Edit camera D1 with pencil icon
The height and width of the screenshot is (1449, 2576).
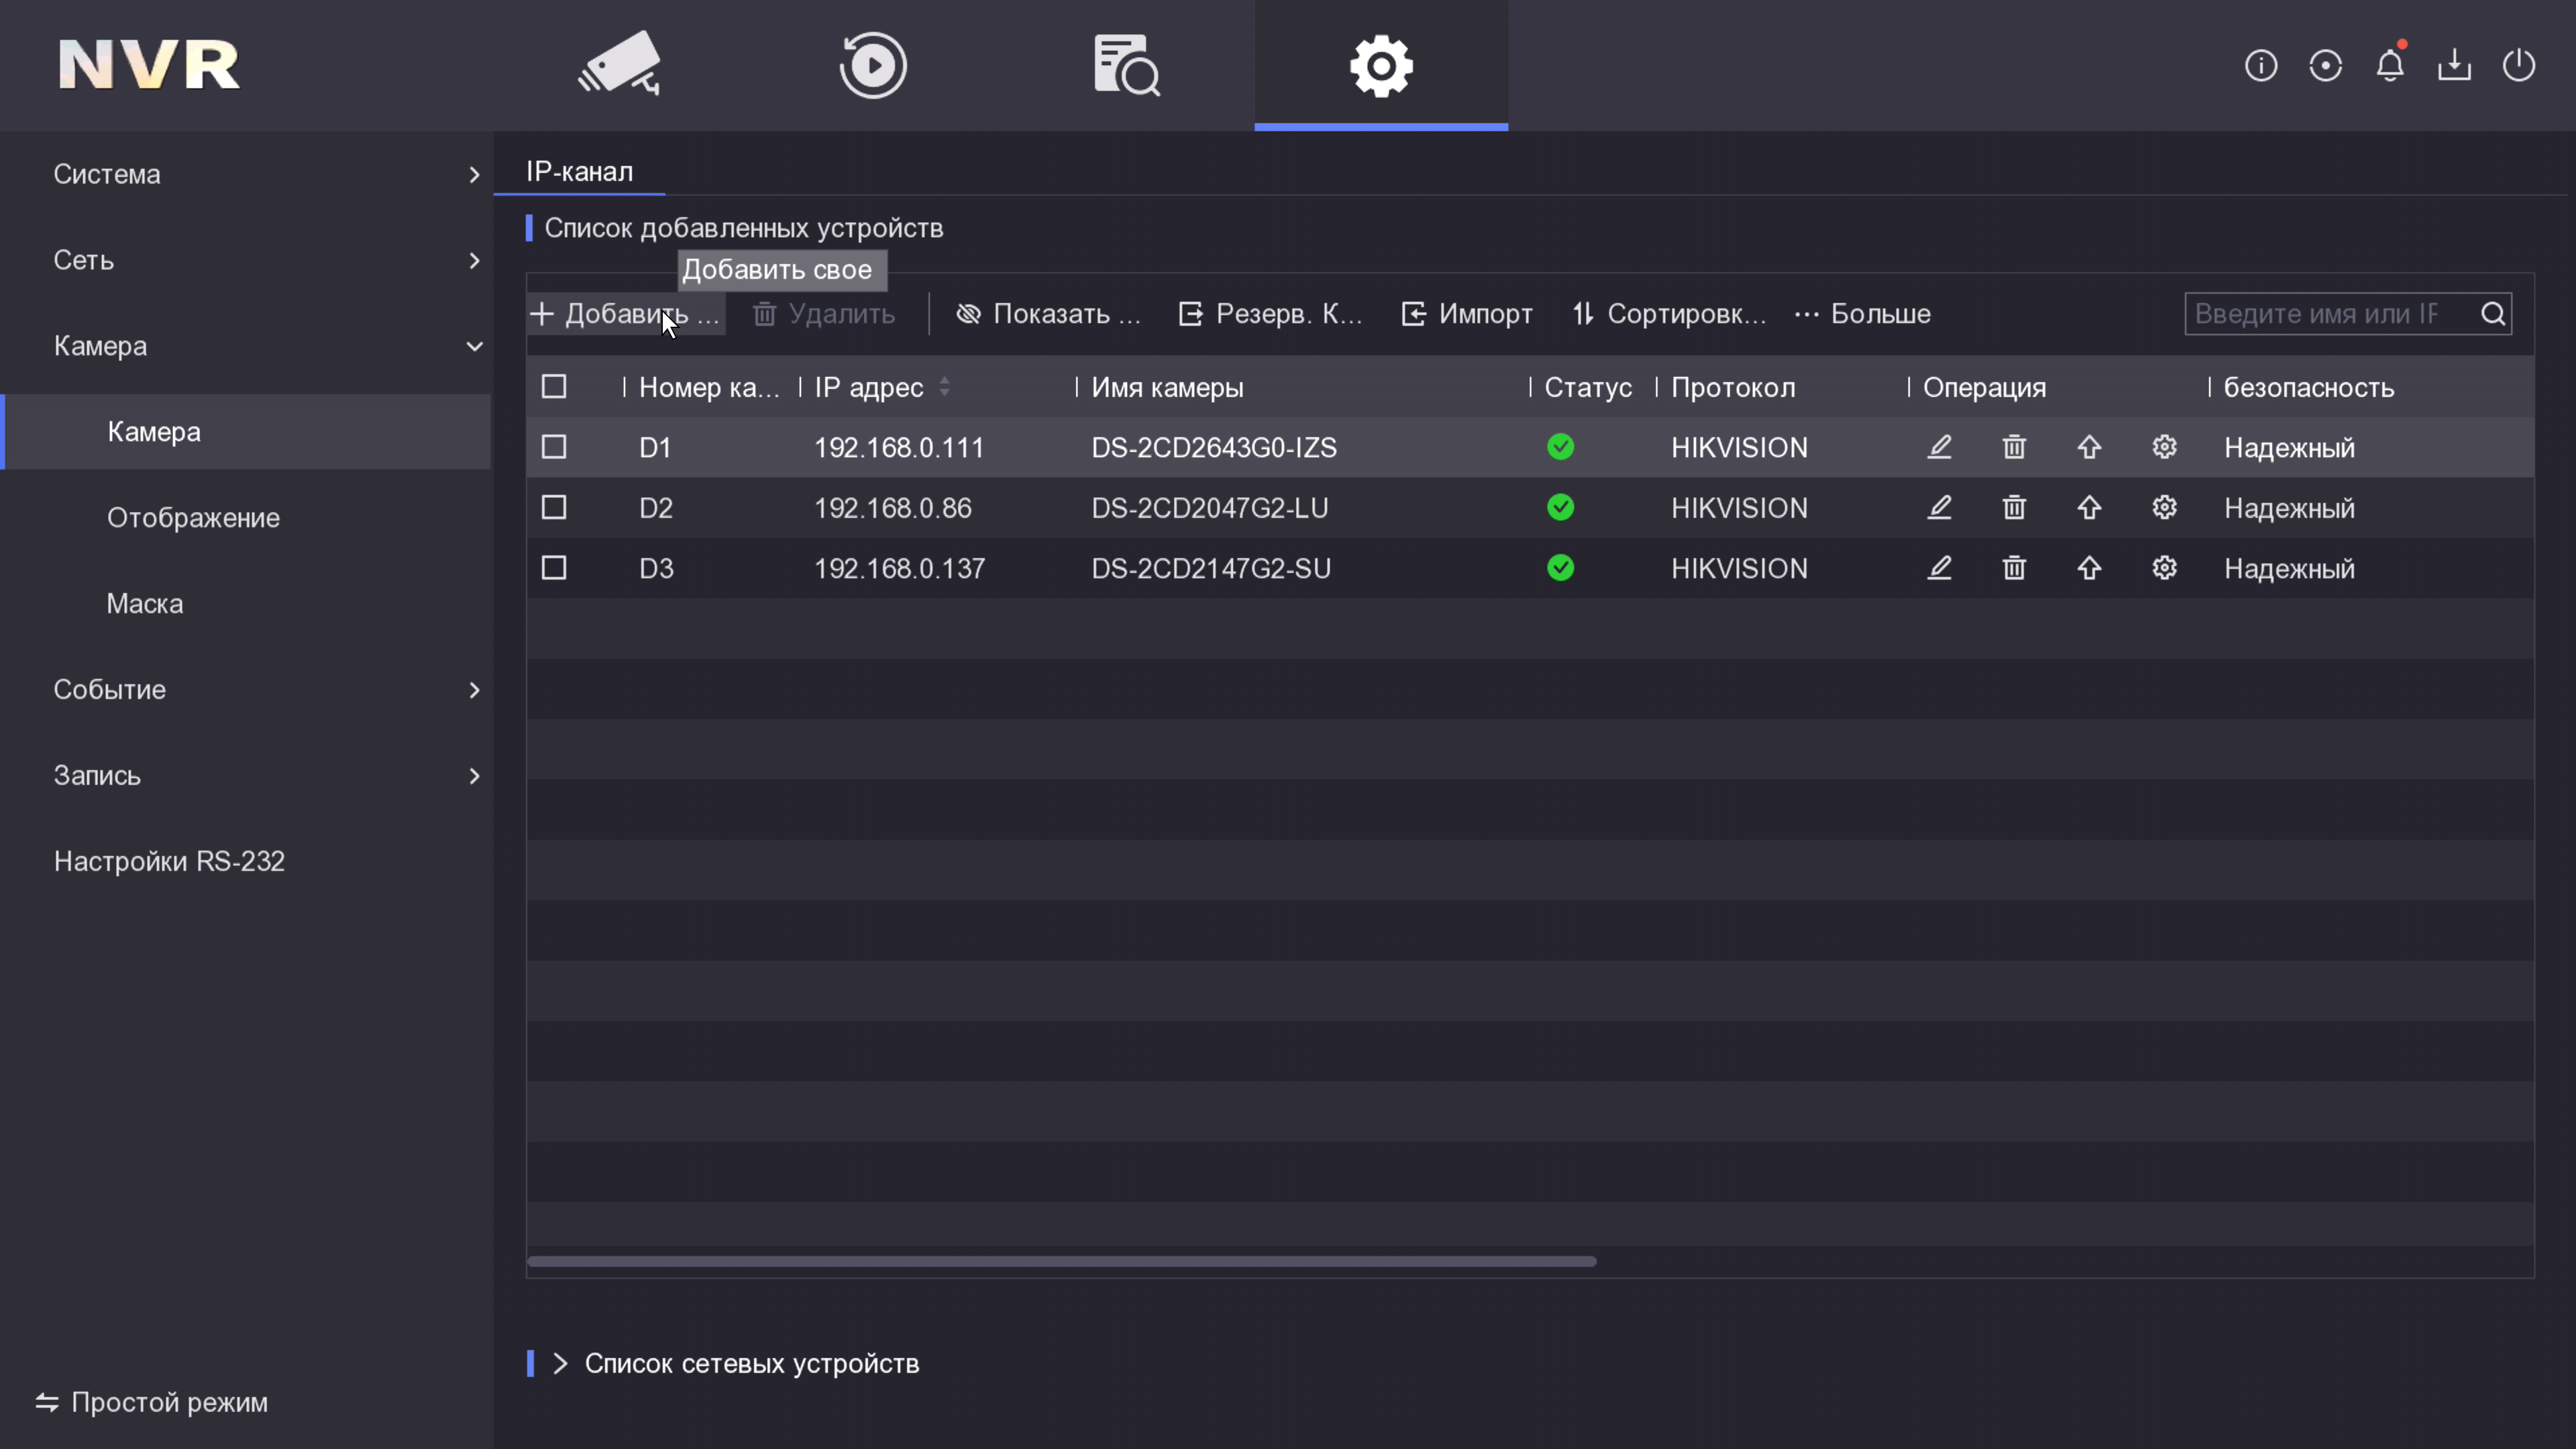1939,447
